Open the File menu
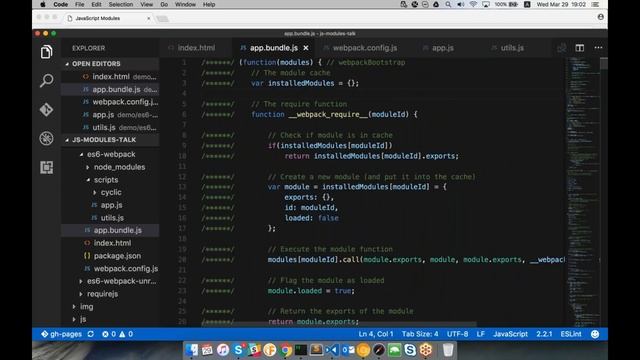This screenshot has width=640, height=360. [80, 4]
